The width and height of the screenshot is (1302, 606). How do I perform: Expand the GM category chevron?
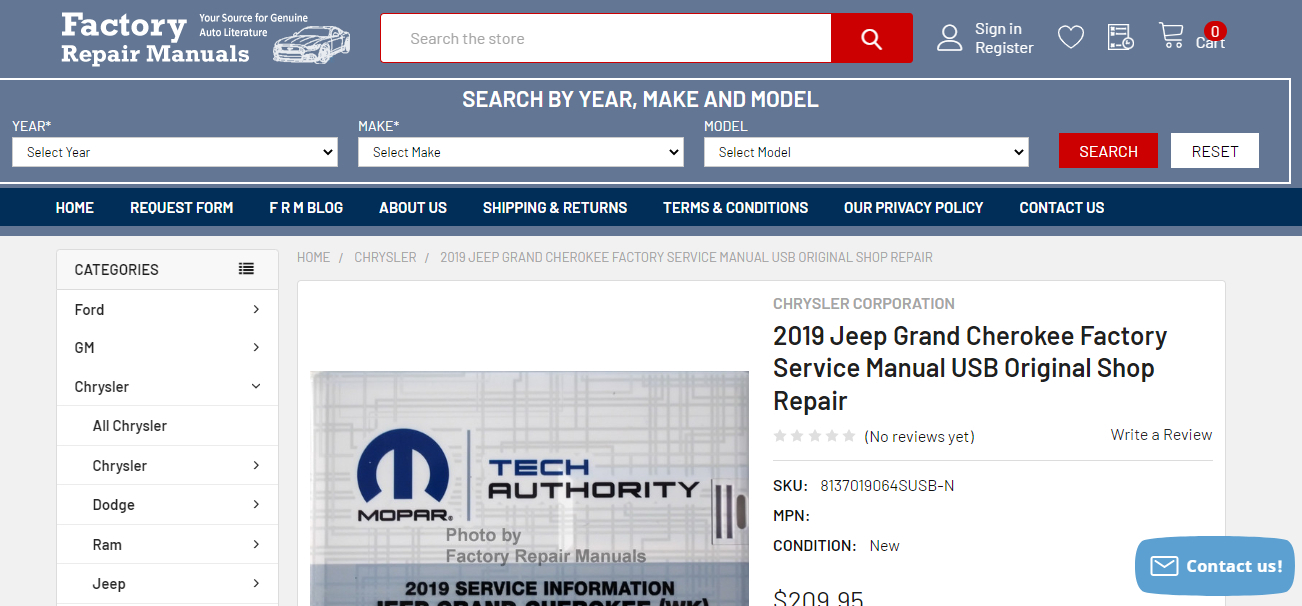pyautogui.click(x=256, y=347)
